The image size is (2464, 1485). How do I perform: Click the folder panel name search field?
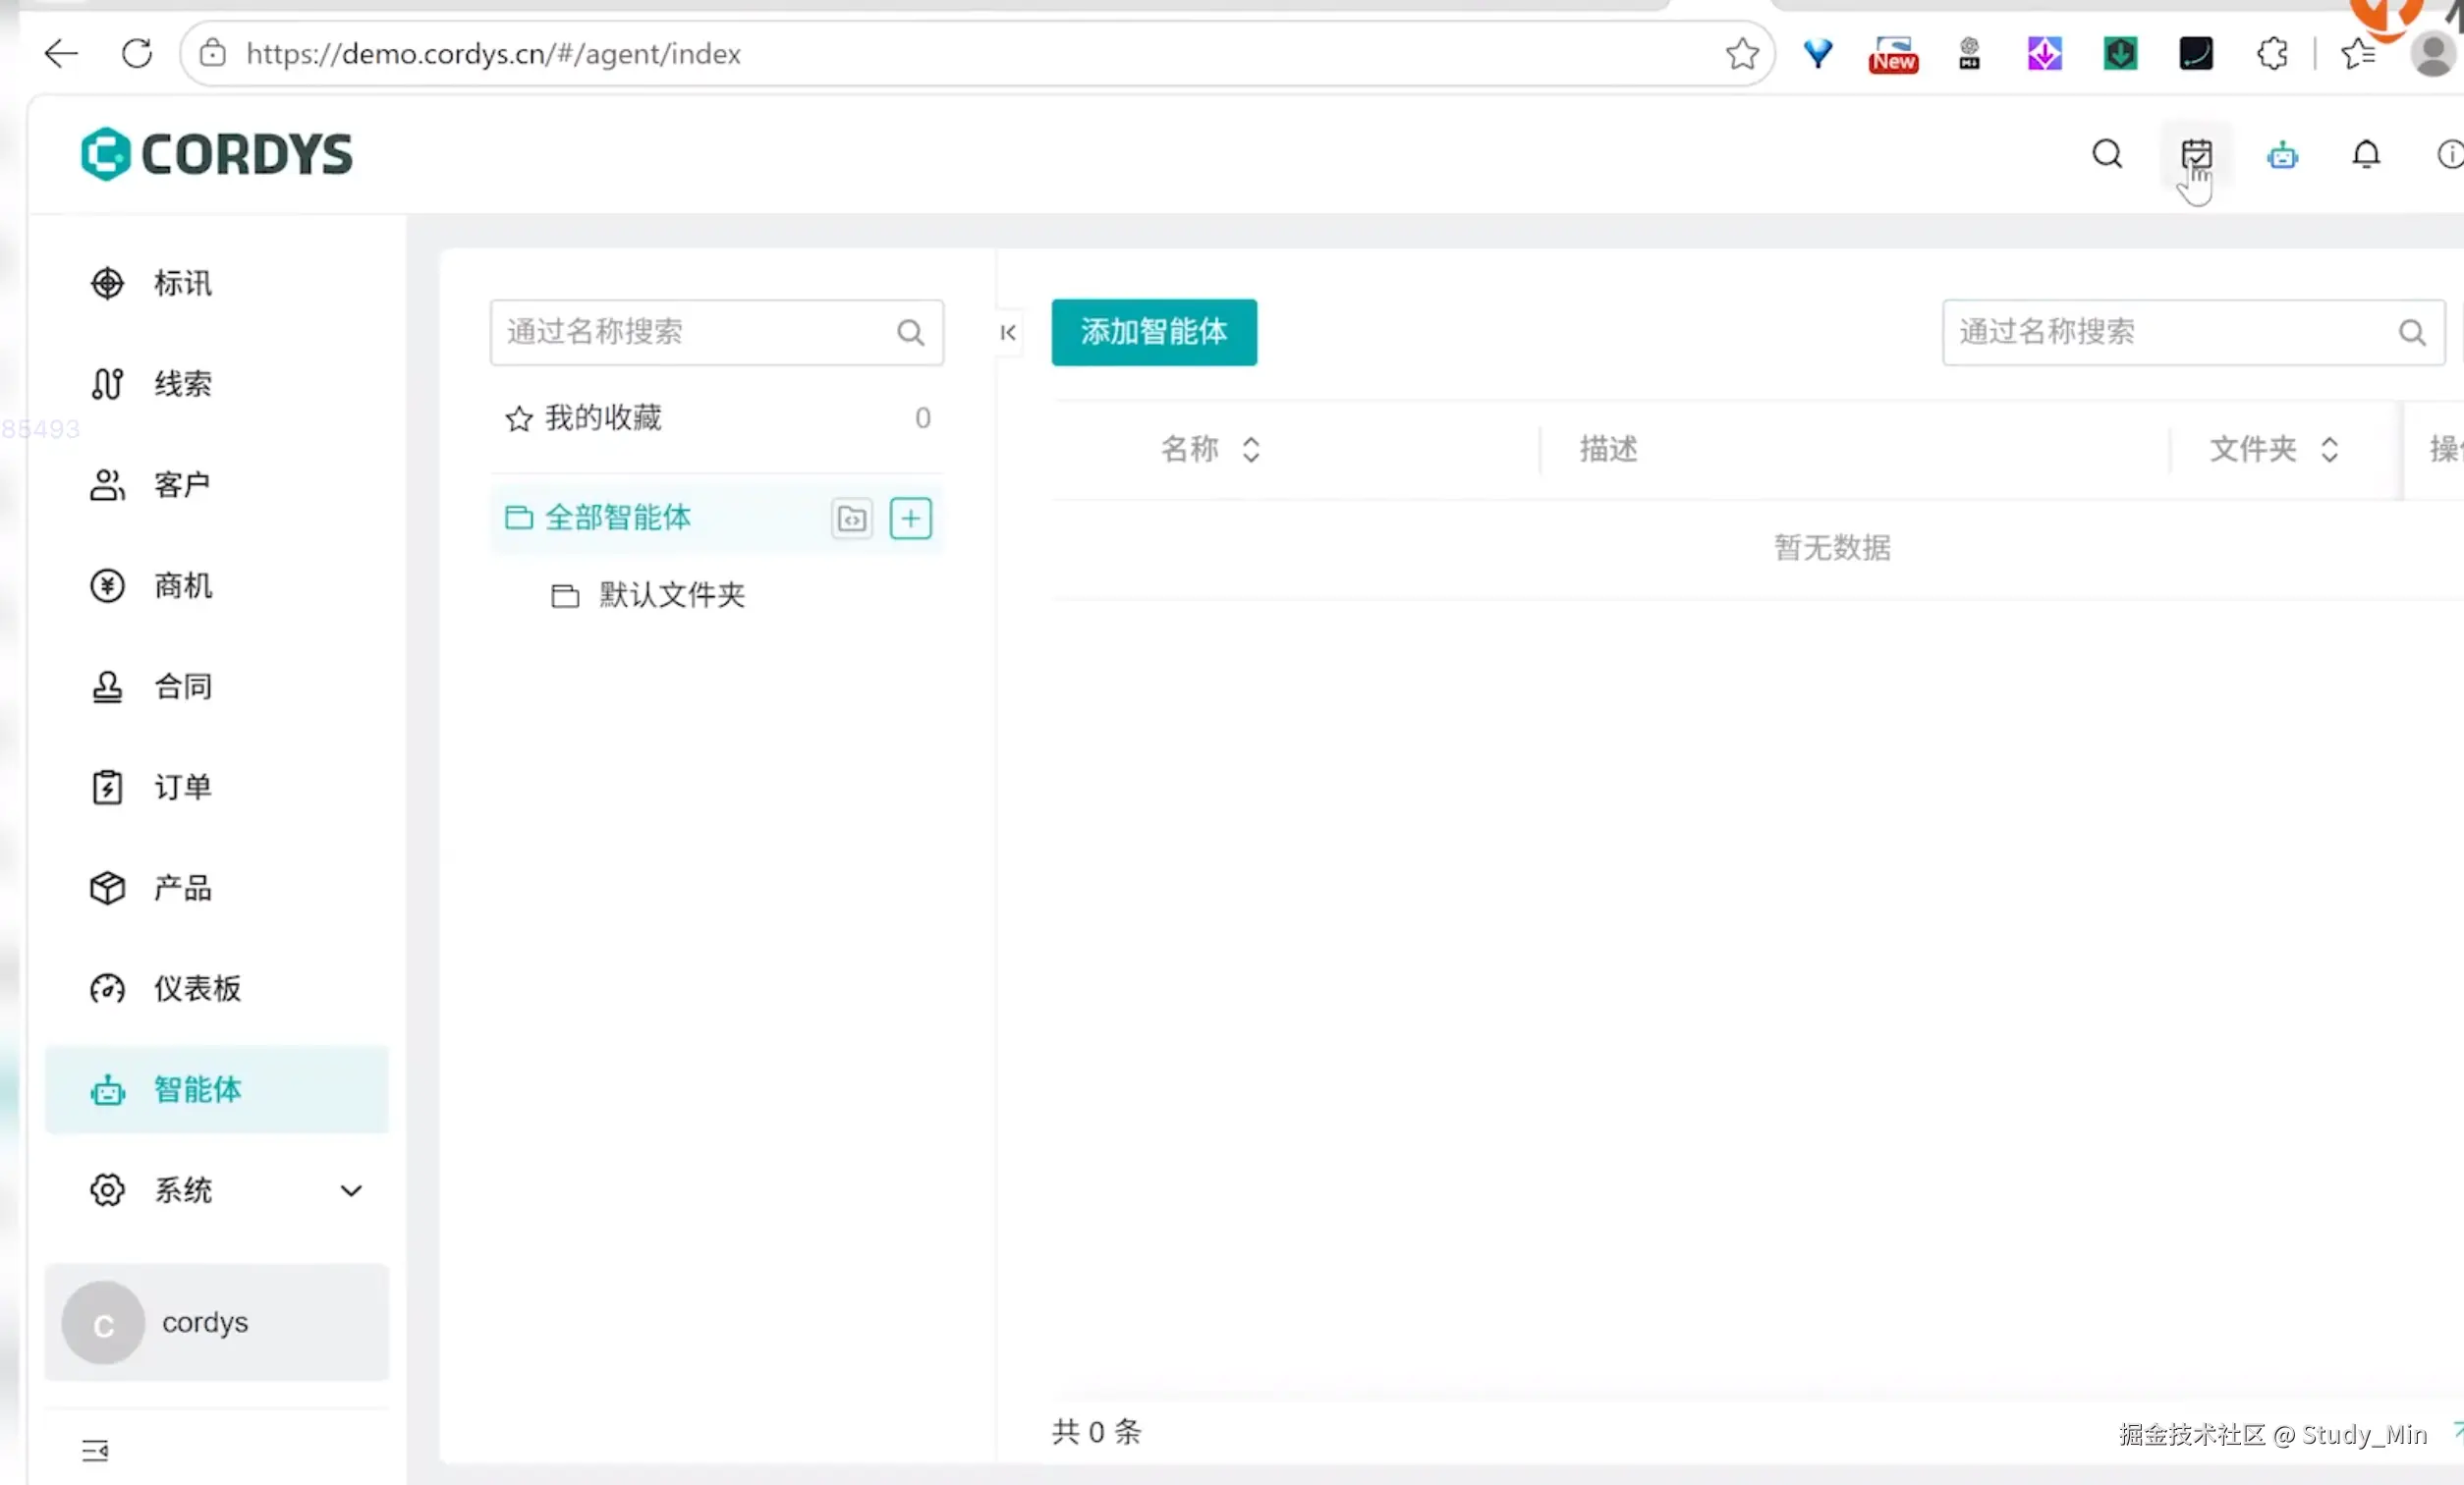[x=716, y=332]
